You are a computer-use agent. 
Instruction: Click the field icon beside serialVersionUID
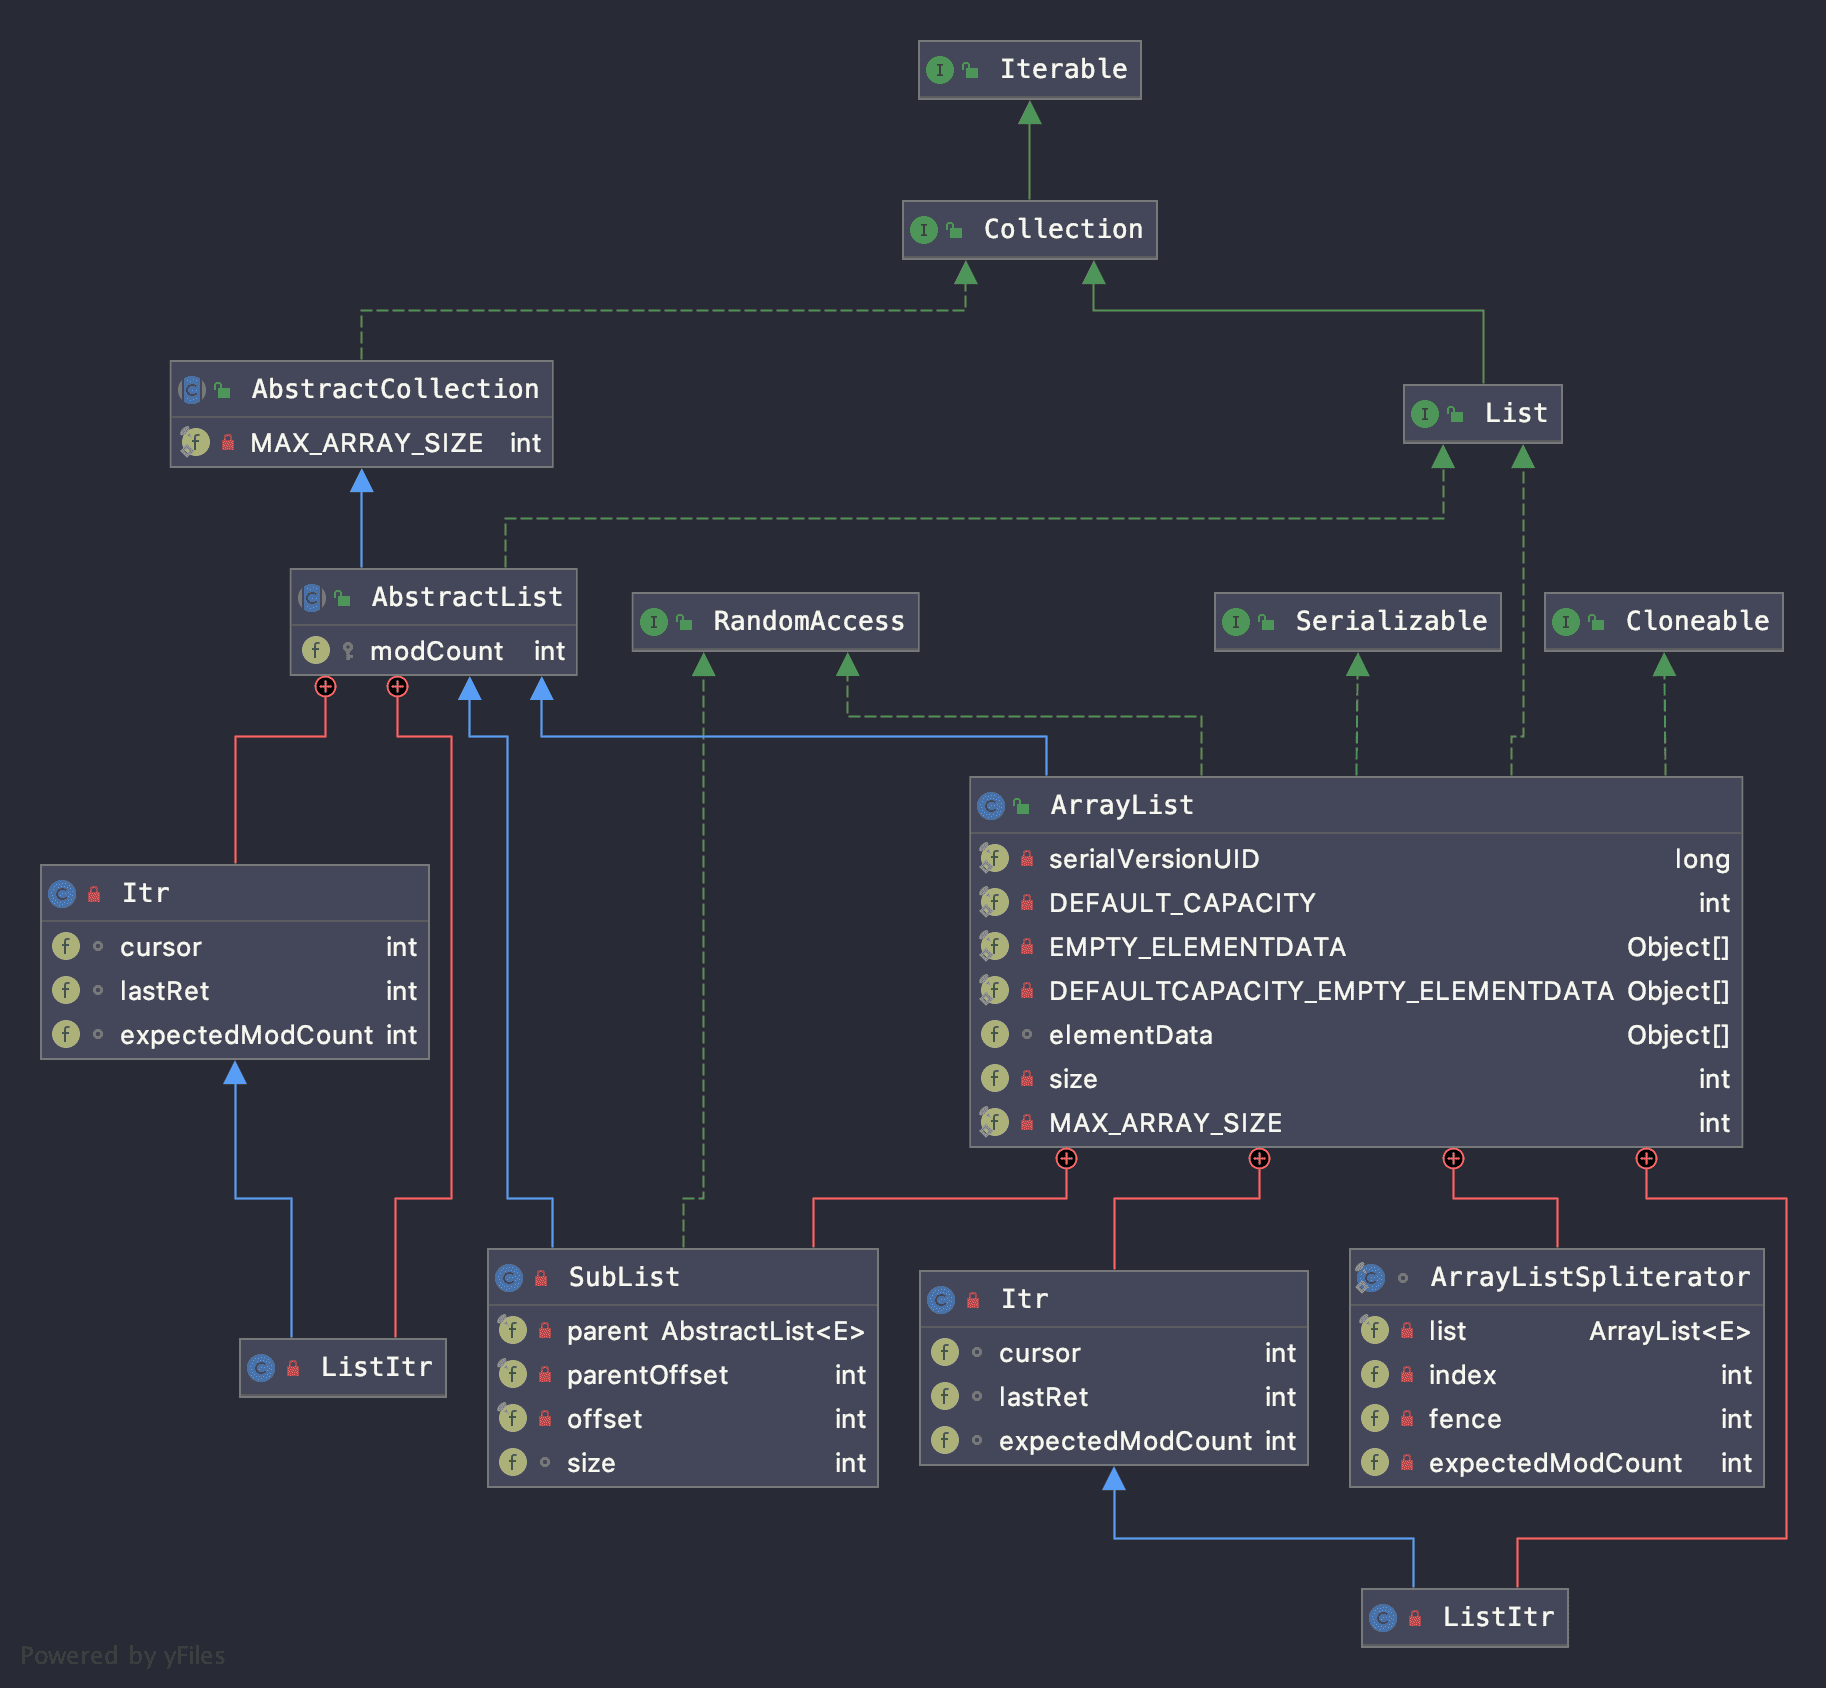(993, 859)
